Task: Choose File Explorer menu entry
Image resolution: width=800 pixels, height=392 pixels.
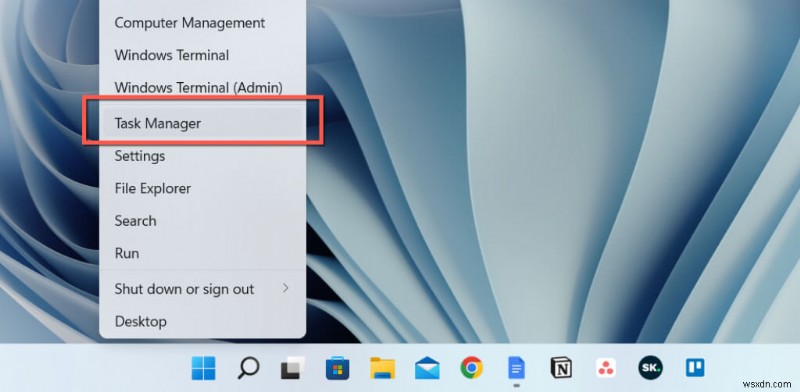Action: click(203, 188)
